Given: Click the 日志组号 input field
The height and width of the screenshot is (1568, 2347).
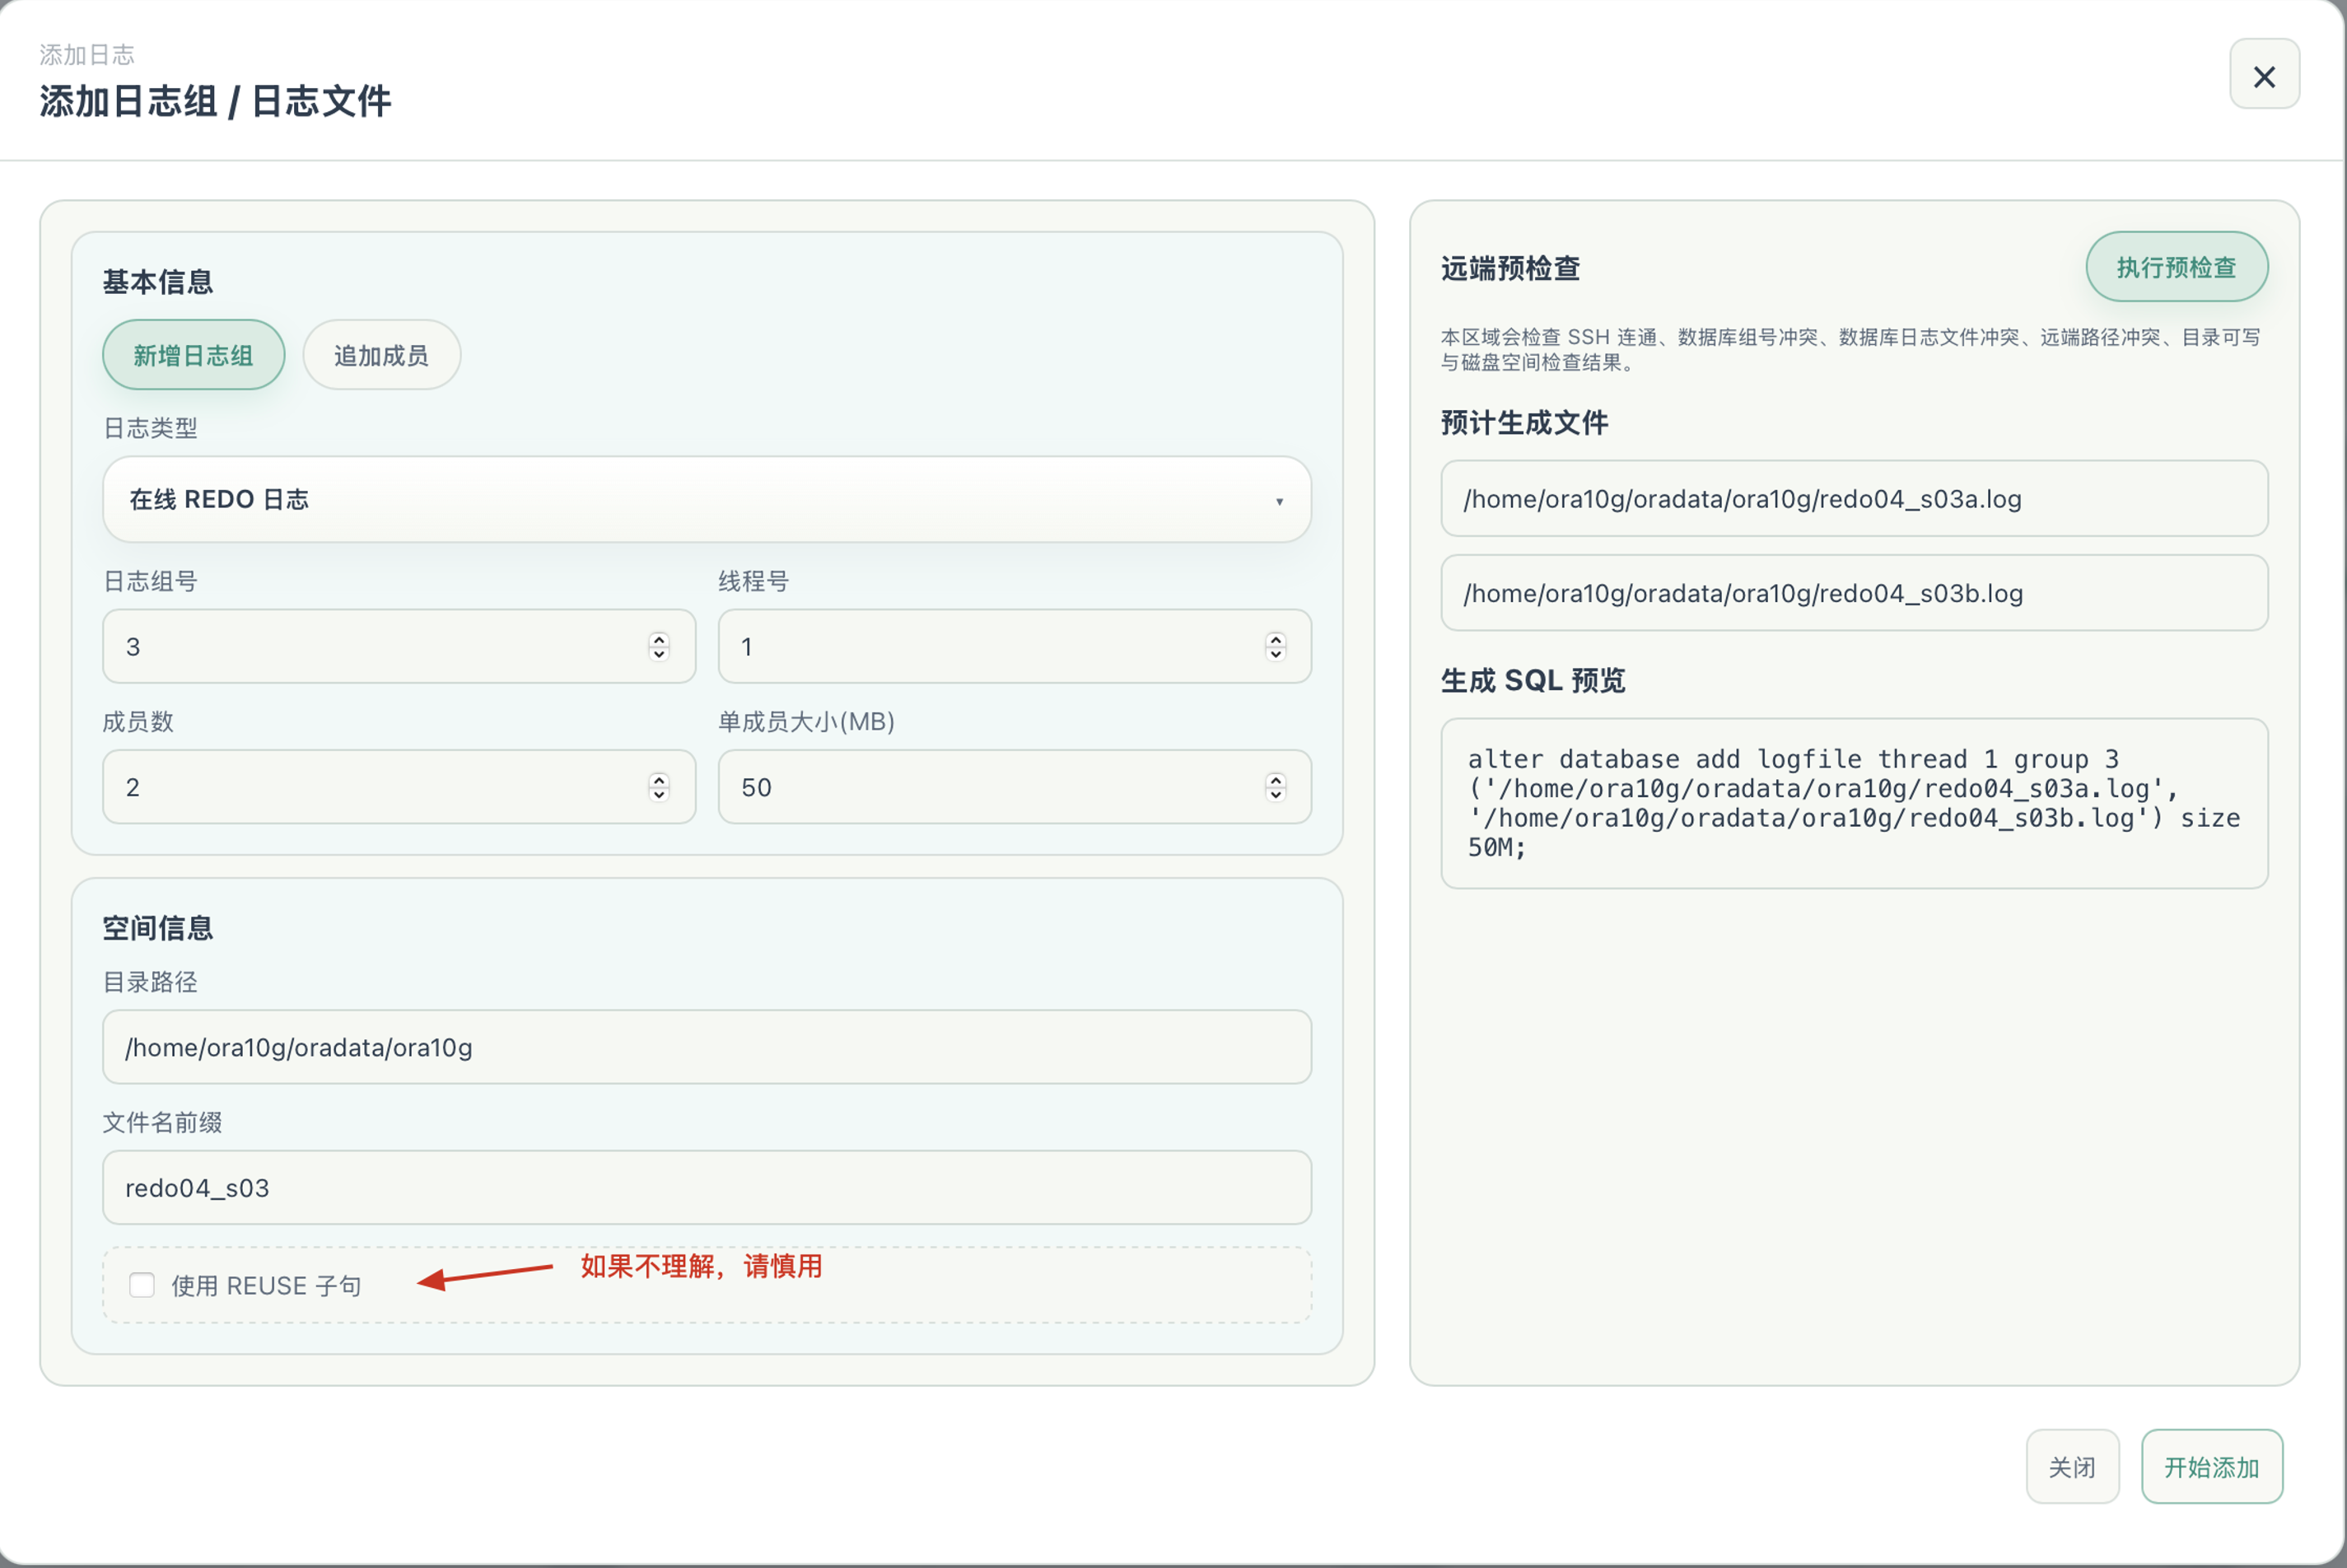Looking at the screenshot, I should click(x=399, y=646).
